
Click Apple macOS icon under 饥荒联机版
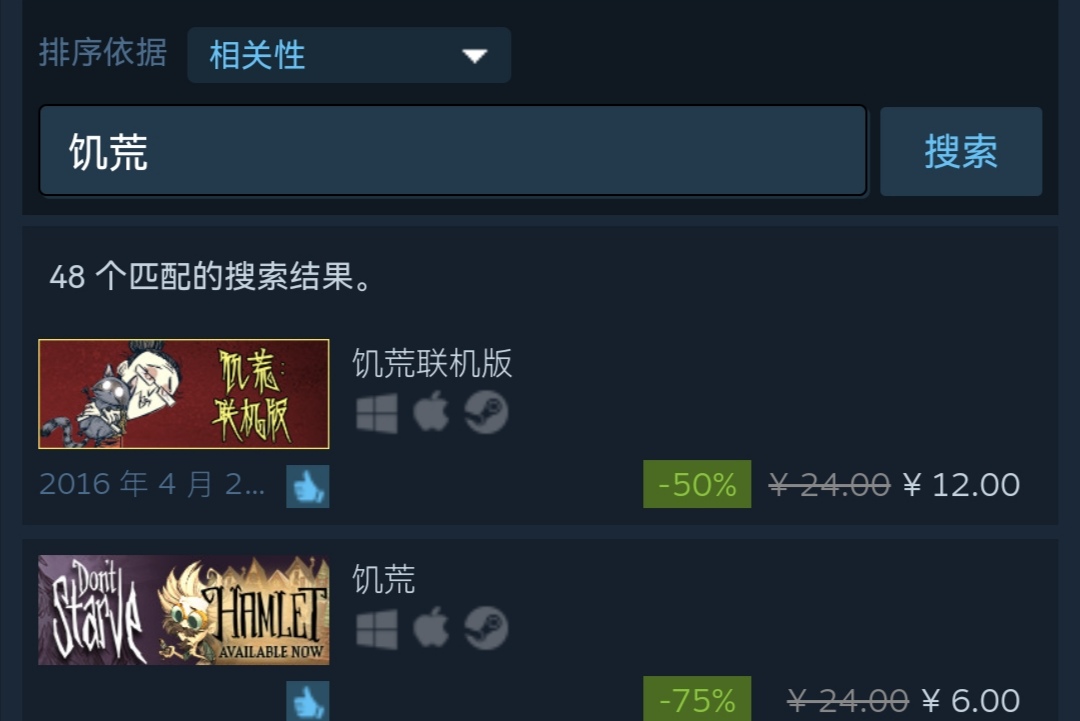click(x=431, y=412)
